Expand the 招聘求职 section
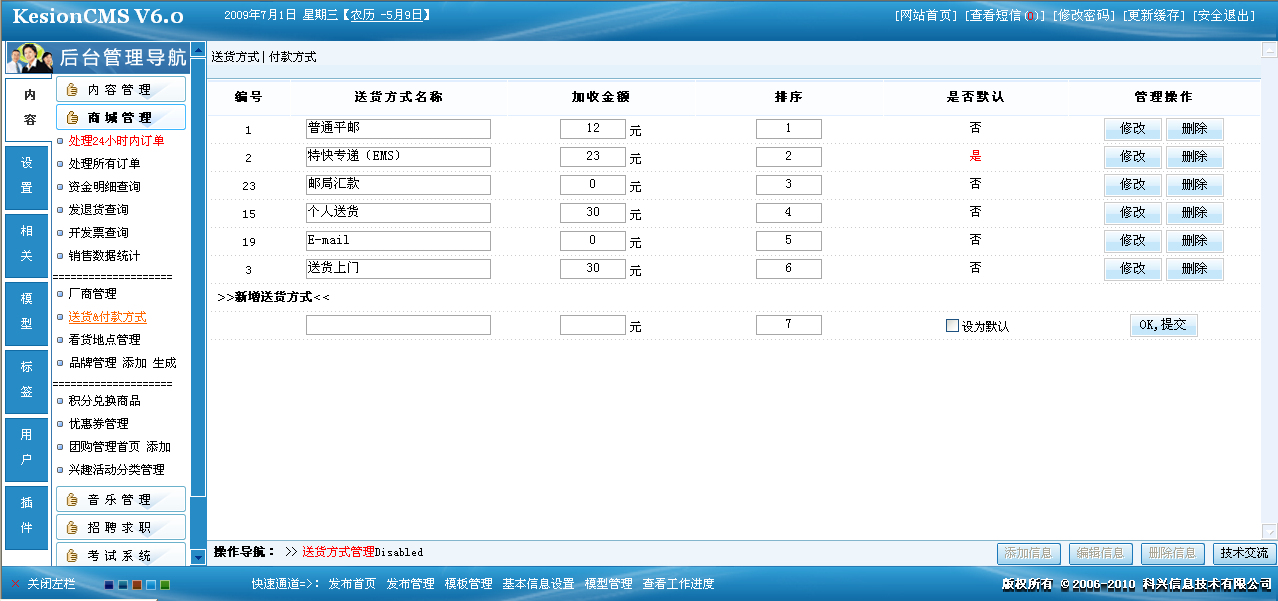 click(x=120, y=528)
